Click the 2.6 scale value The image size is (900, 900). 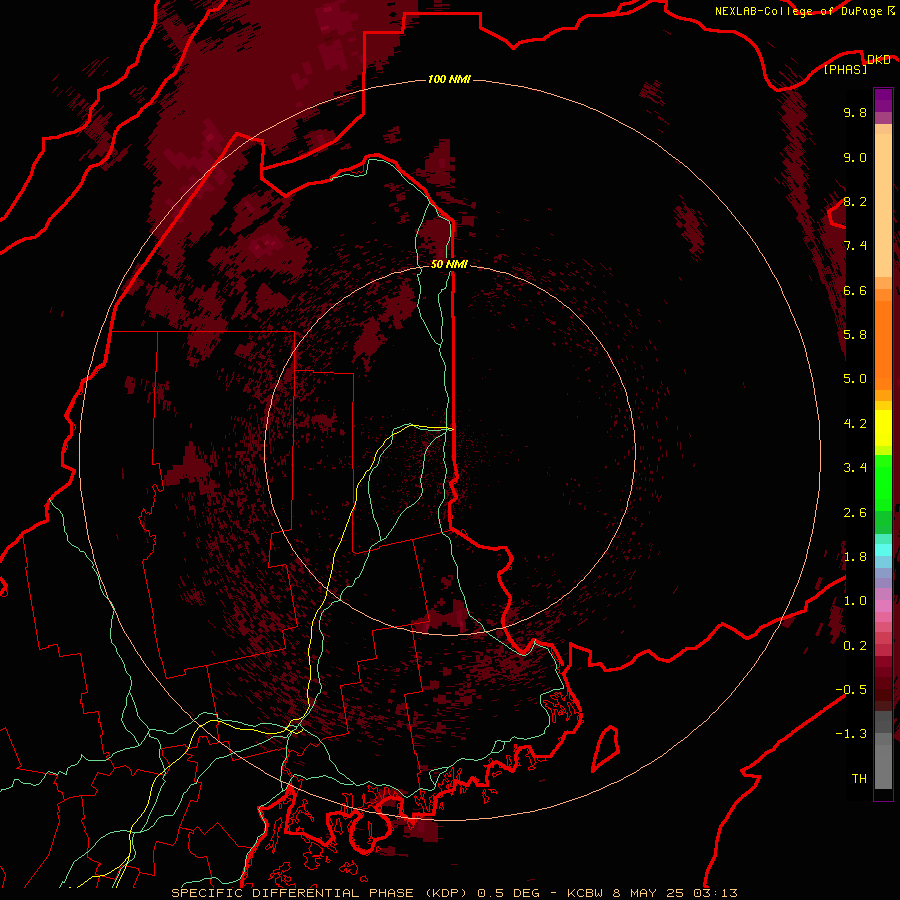pyautogui.click(x=855, y=513)
